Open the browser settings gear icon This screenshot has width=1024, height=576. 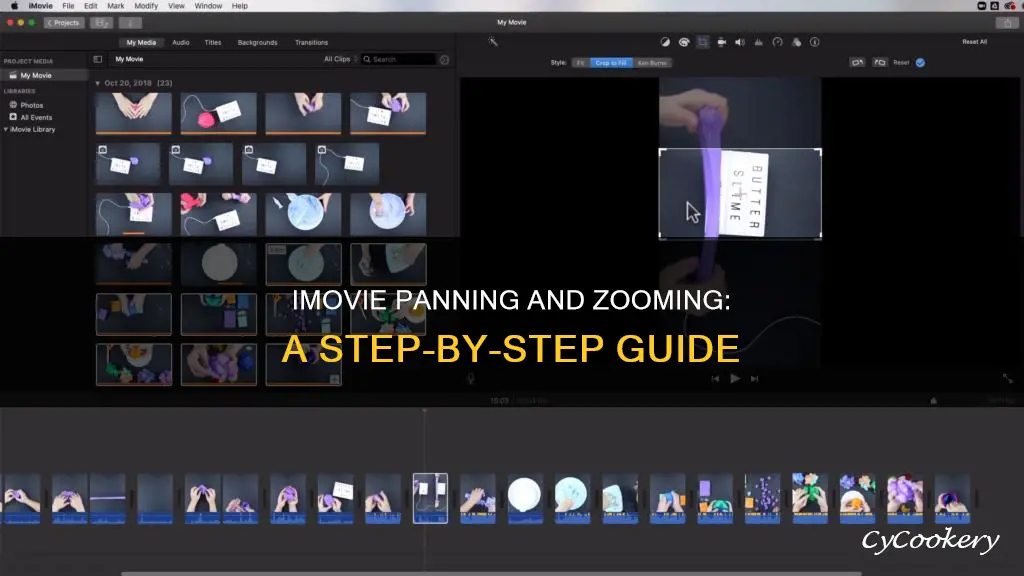tap(444, 59)
